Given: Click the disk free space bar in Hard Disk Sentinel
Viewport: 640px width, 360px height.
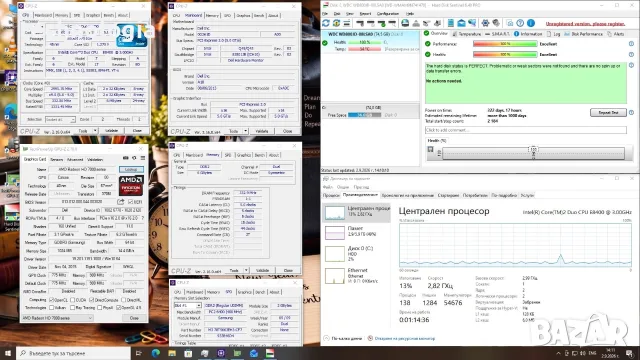Looking at the screenshot, I should tap(364, 115).
